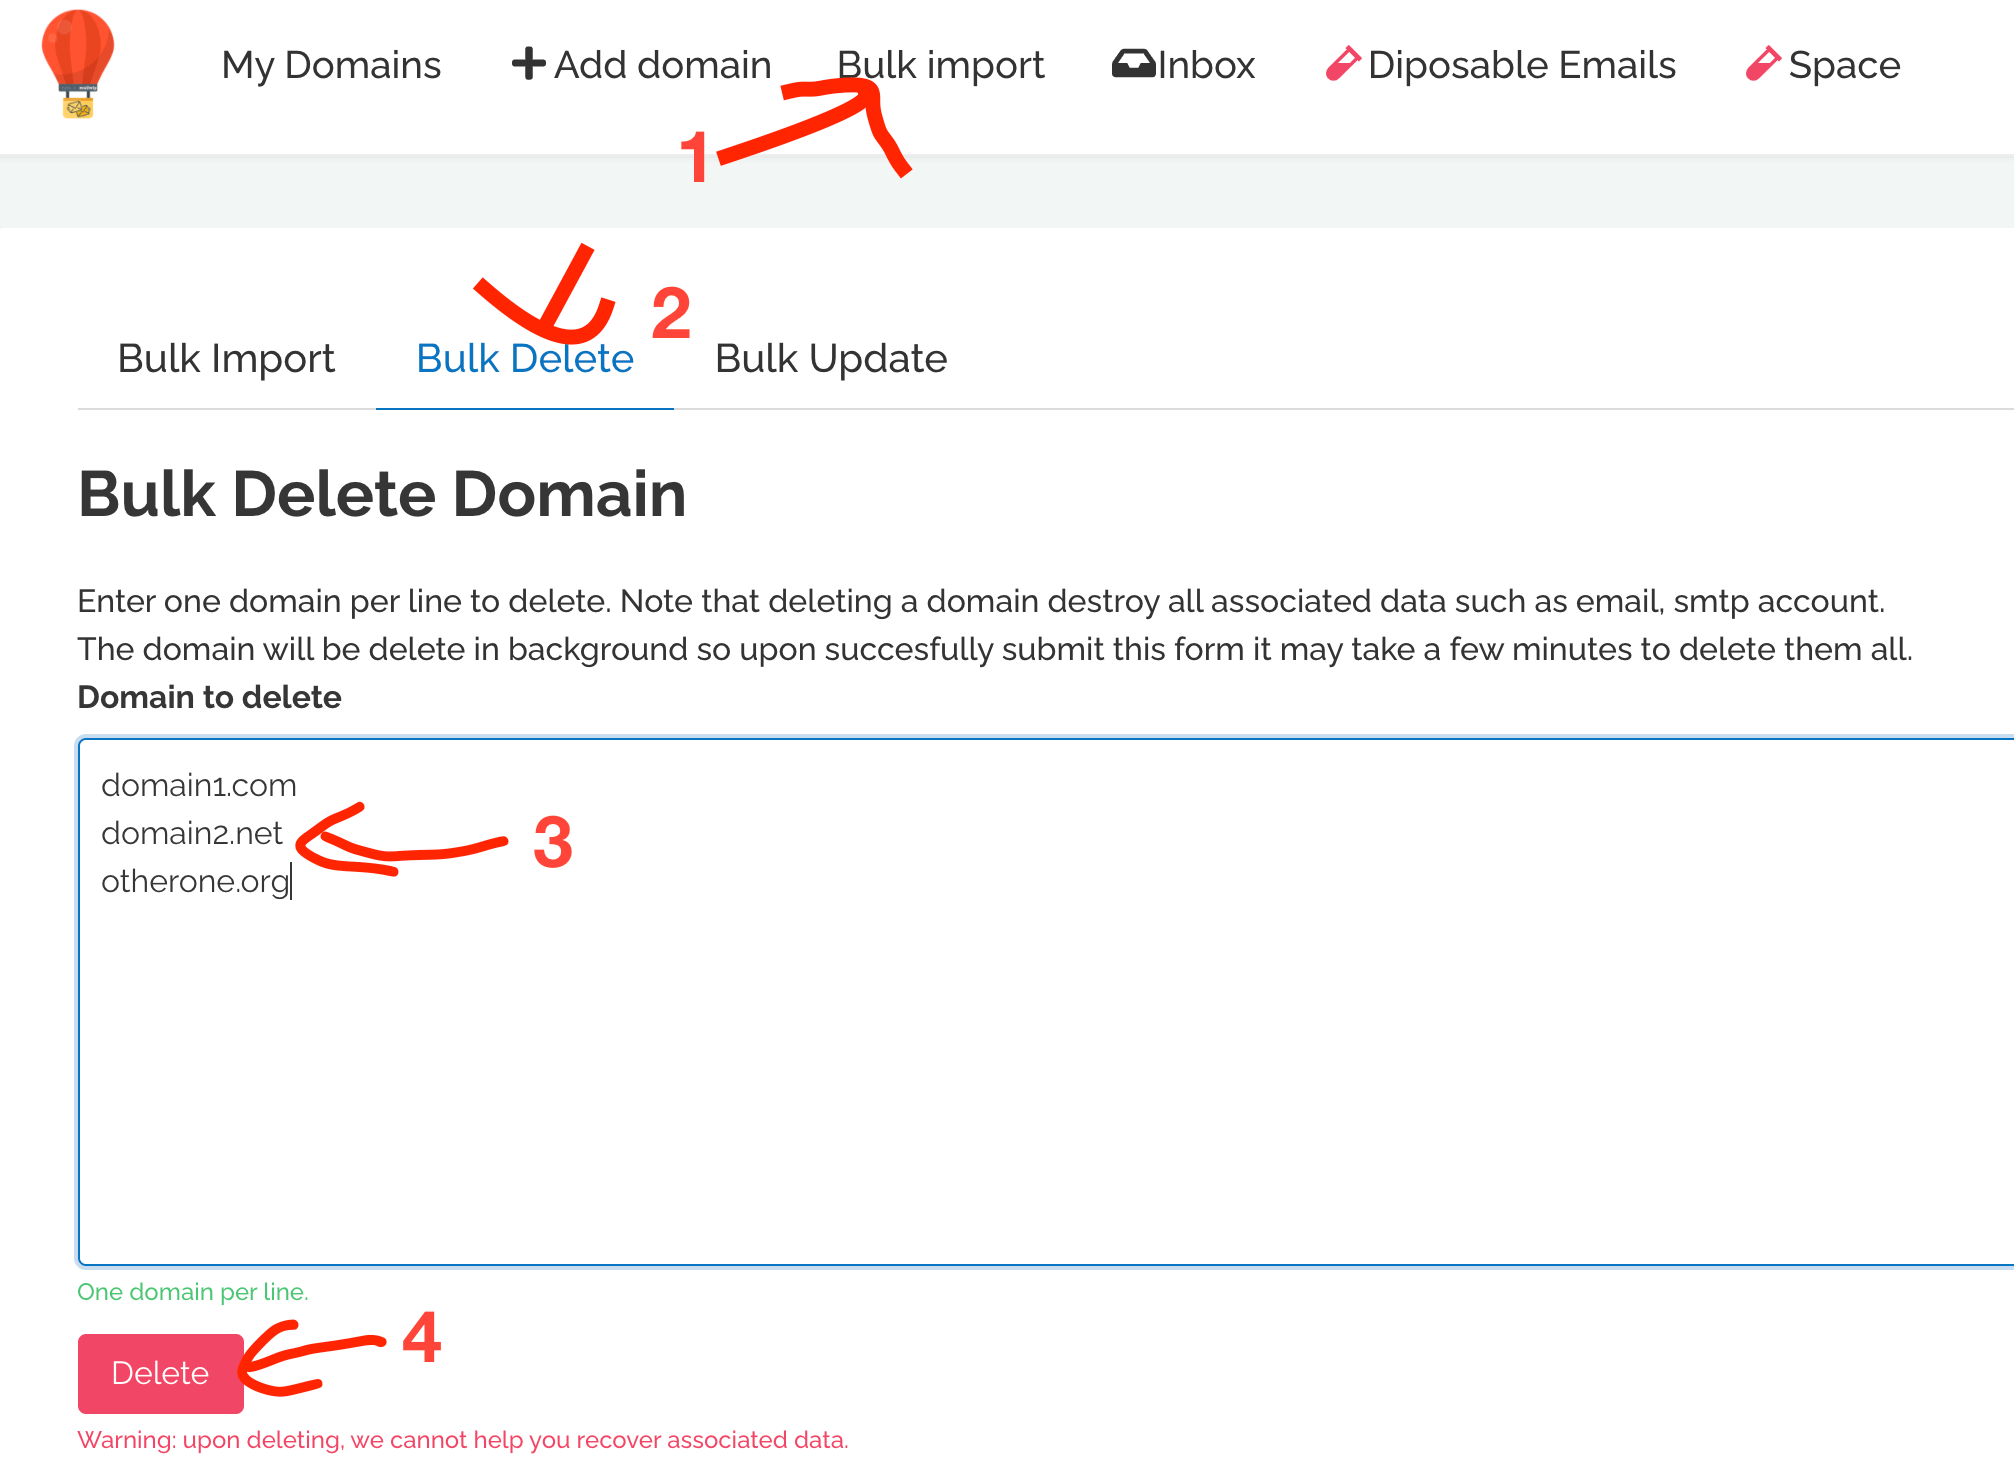Open Diposable Emails link text
This screenshot has height=1480, width=2014.
pyautogui.click(x=1521, y=65)
